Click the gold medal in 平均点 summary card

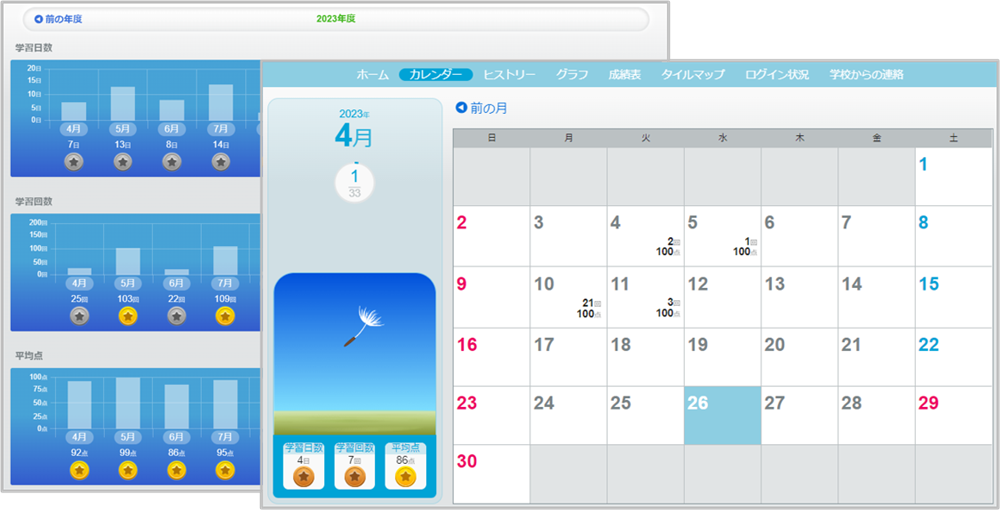tap(405, 477)
